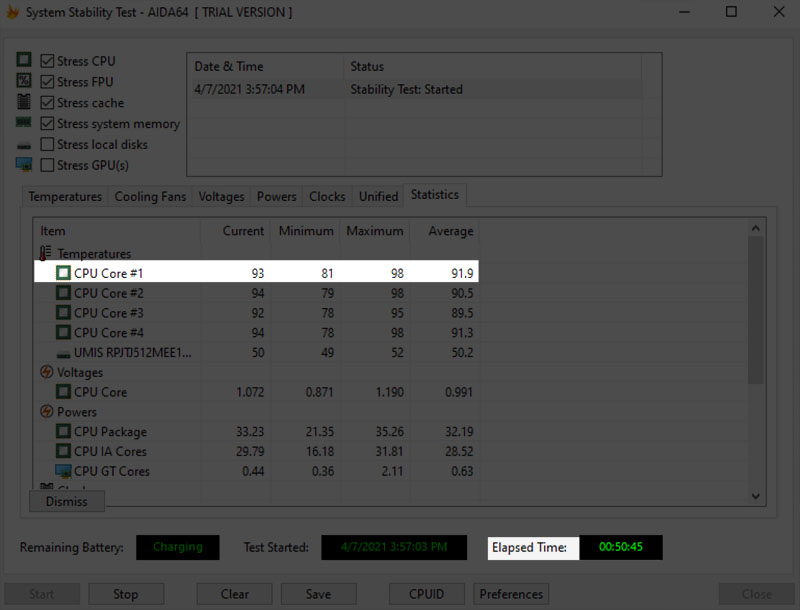800x610 pixels.
Task: Click the Current column header
Action: [235, 231]
